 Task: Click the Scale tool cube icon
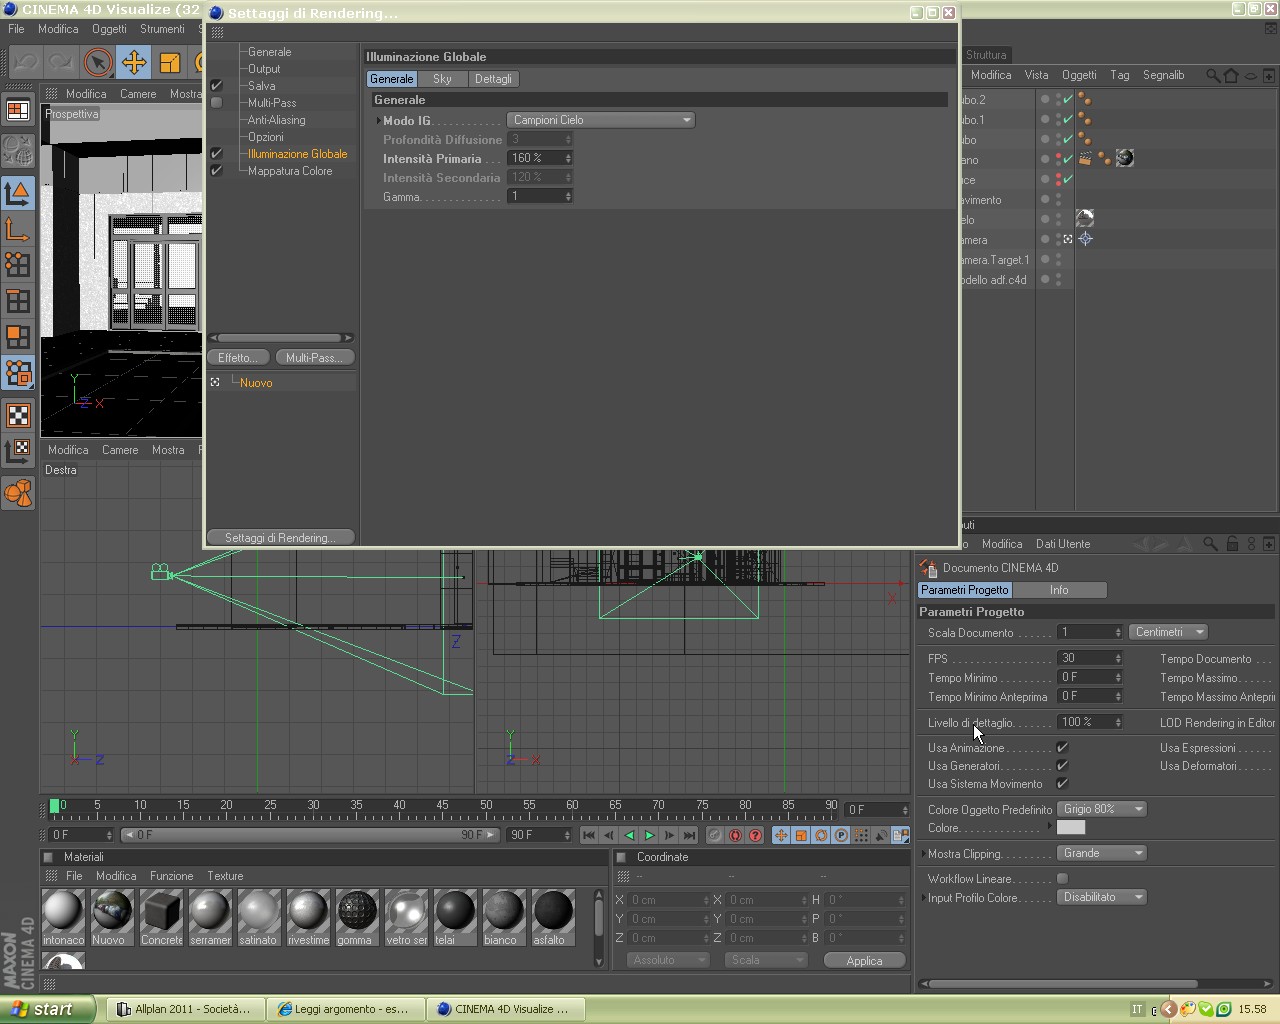[x=170, y=63]
